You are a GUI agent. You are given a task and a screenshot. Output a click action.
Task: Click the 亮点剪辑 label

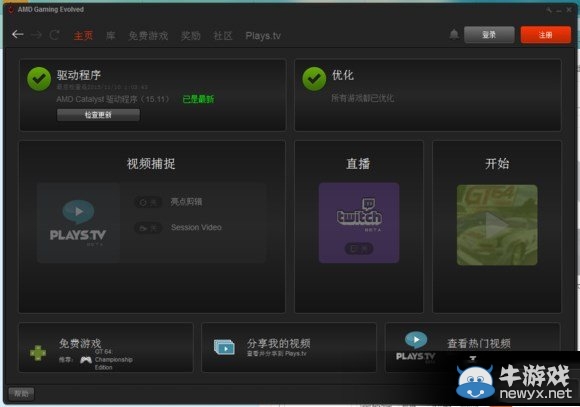point(186,202)
